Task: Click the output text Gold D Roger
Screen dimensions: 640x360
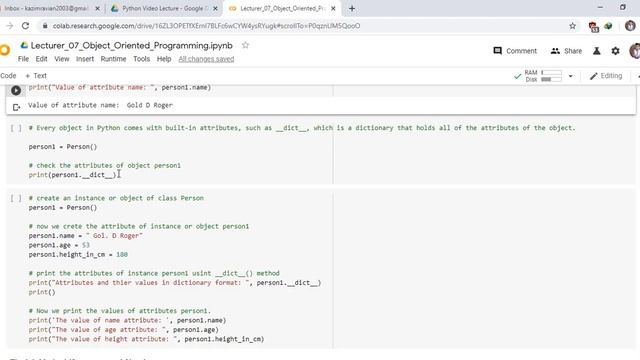Action: (x=150, y=105)
